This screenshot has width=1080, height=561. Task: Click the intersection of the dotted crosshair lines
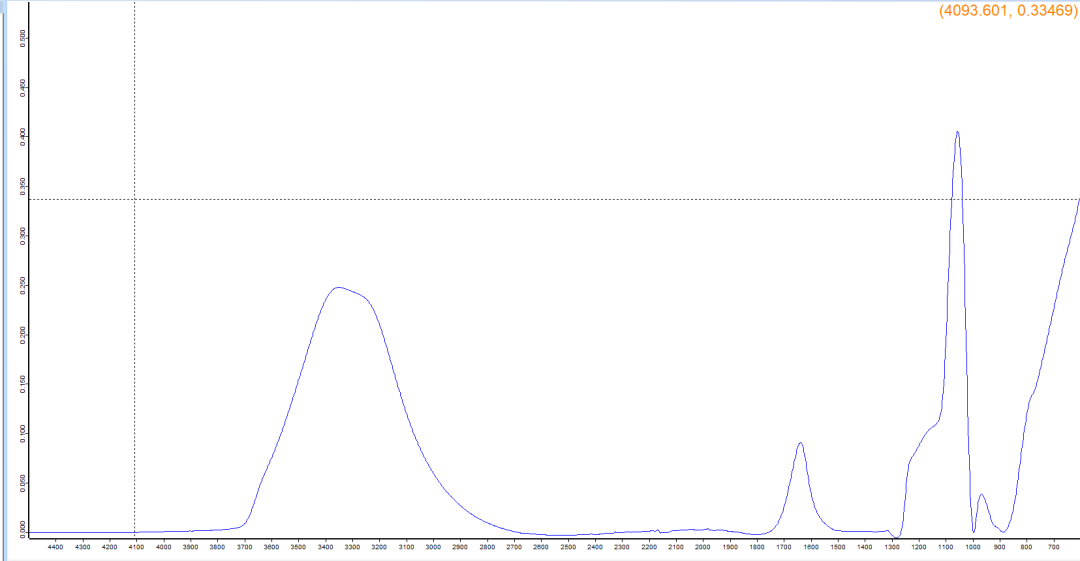(135, 199)
